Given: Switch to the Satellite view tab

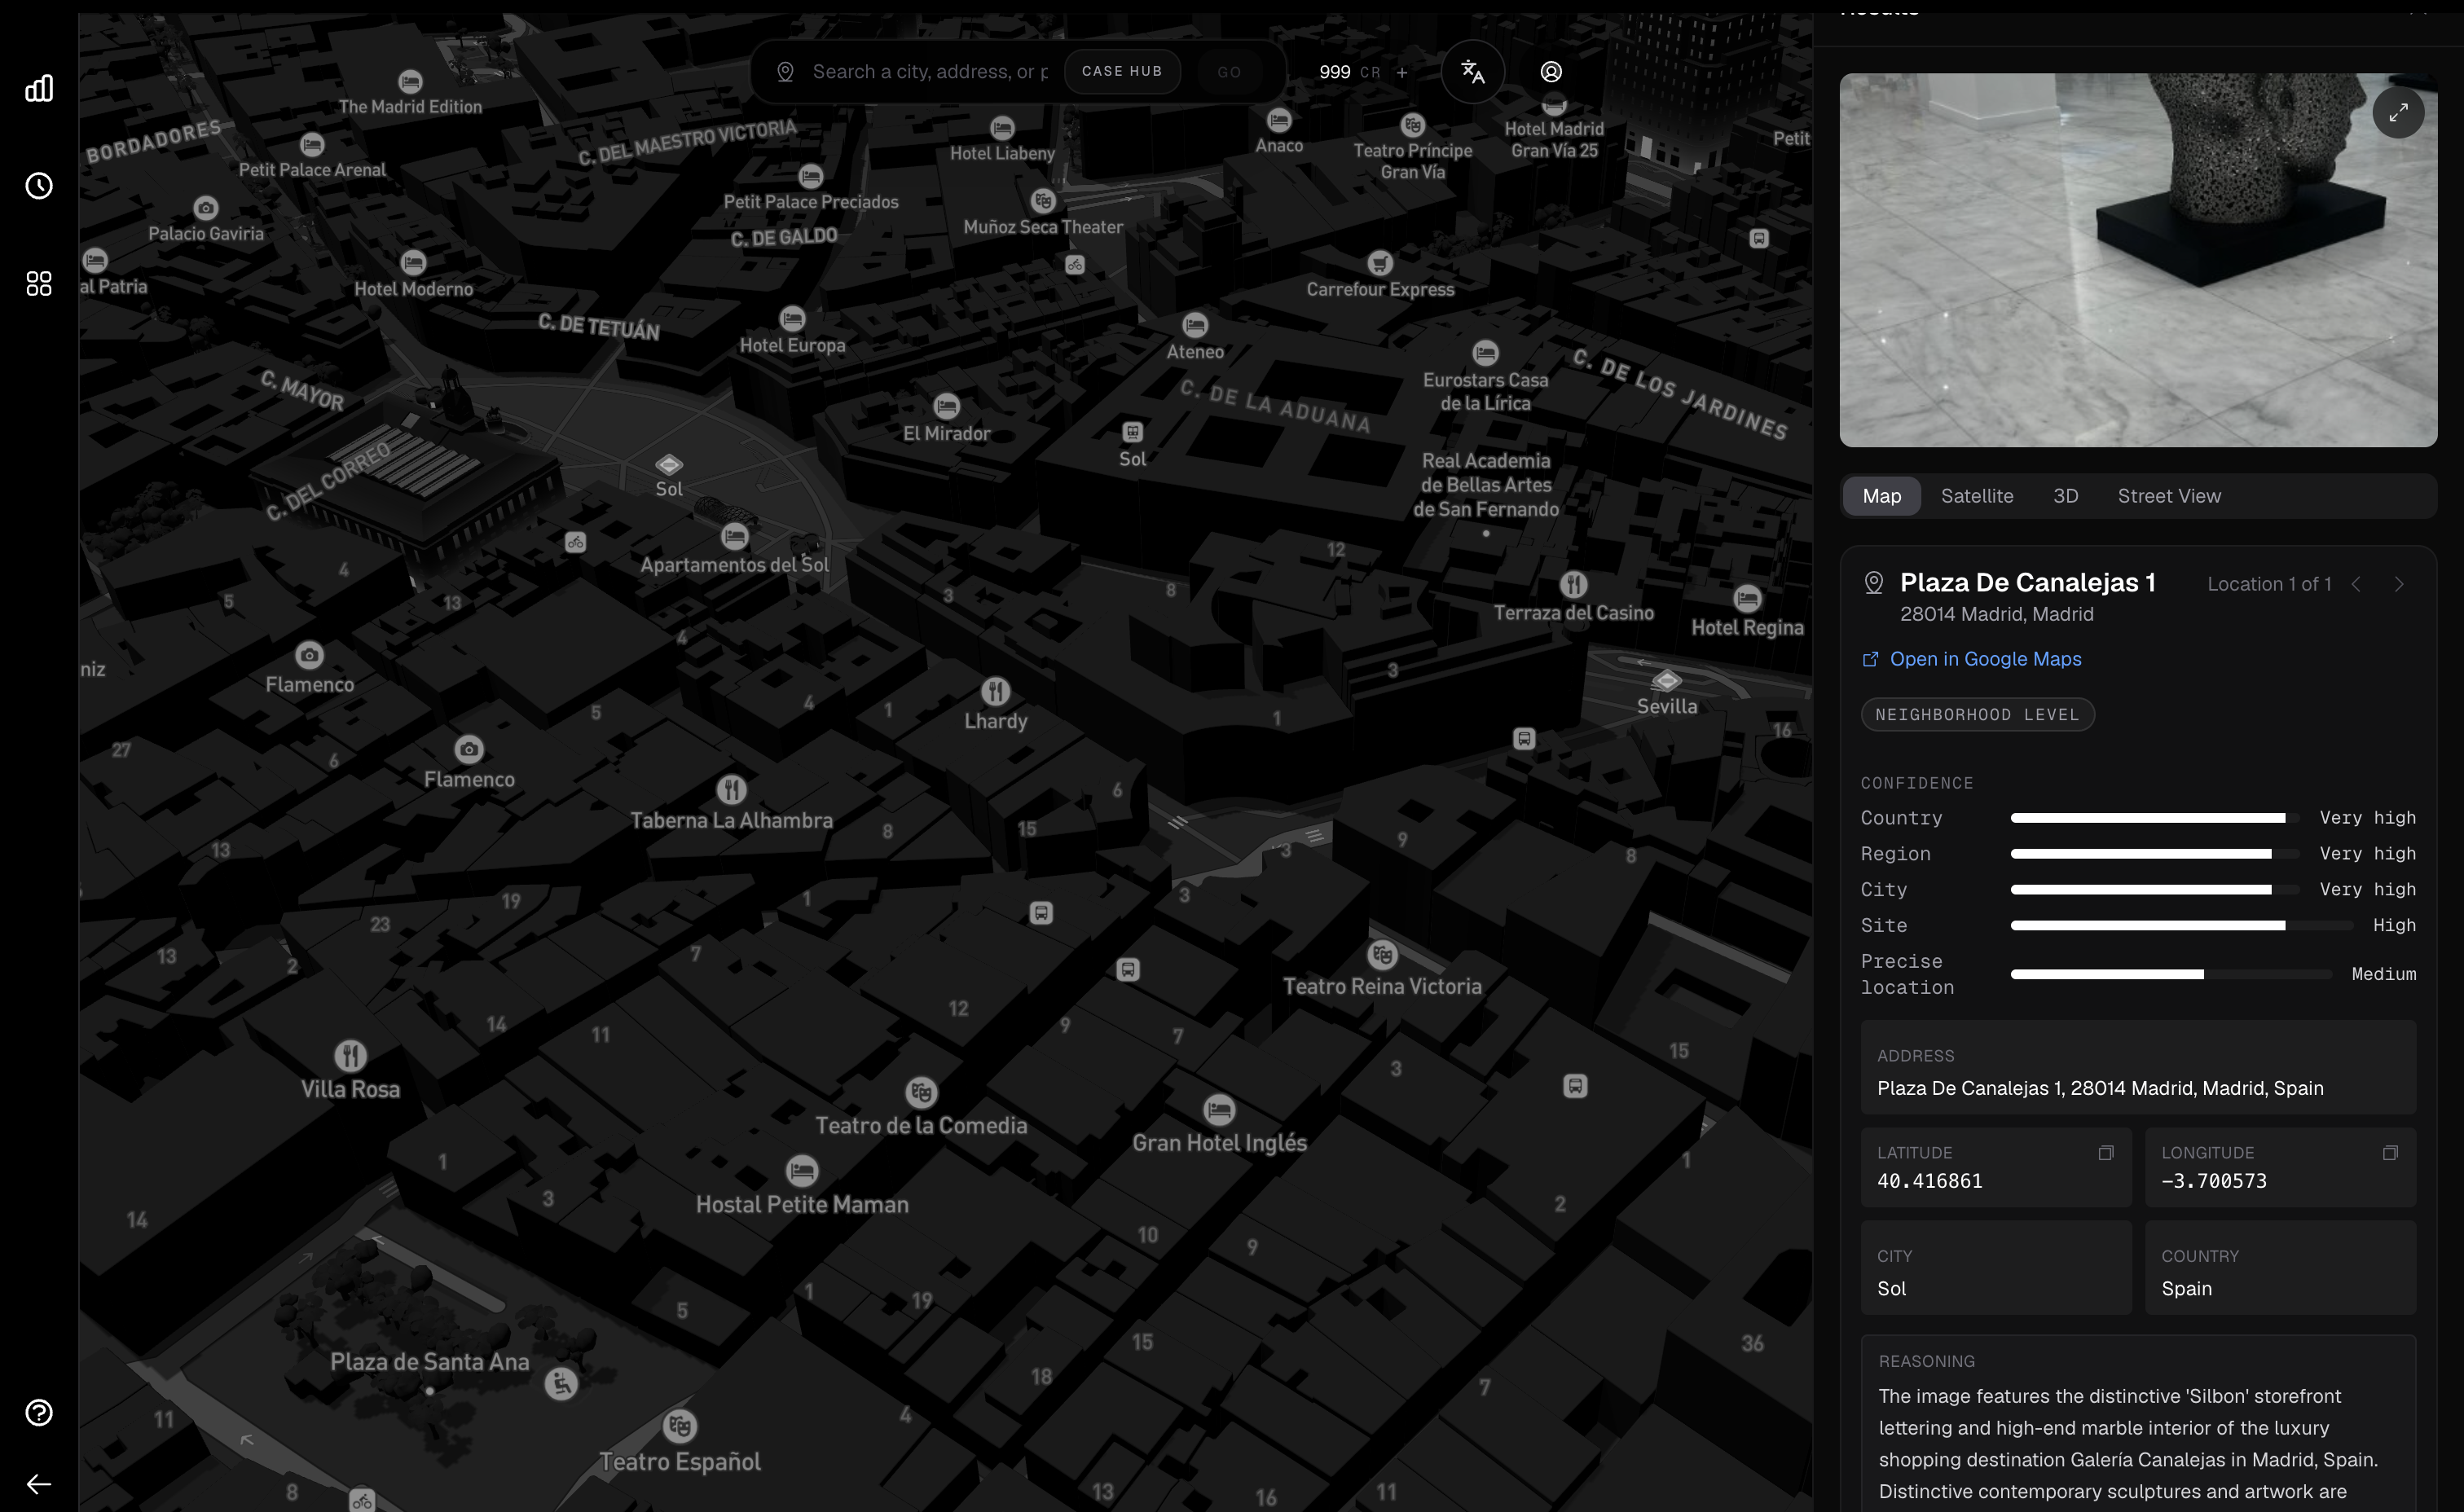Looking at the screenshot, I should [x=1976, y=496].
